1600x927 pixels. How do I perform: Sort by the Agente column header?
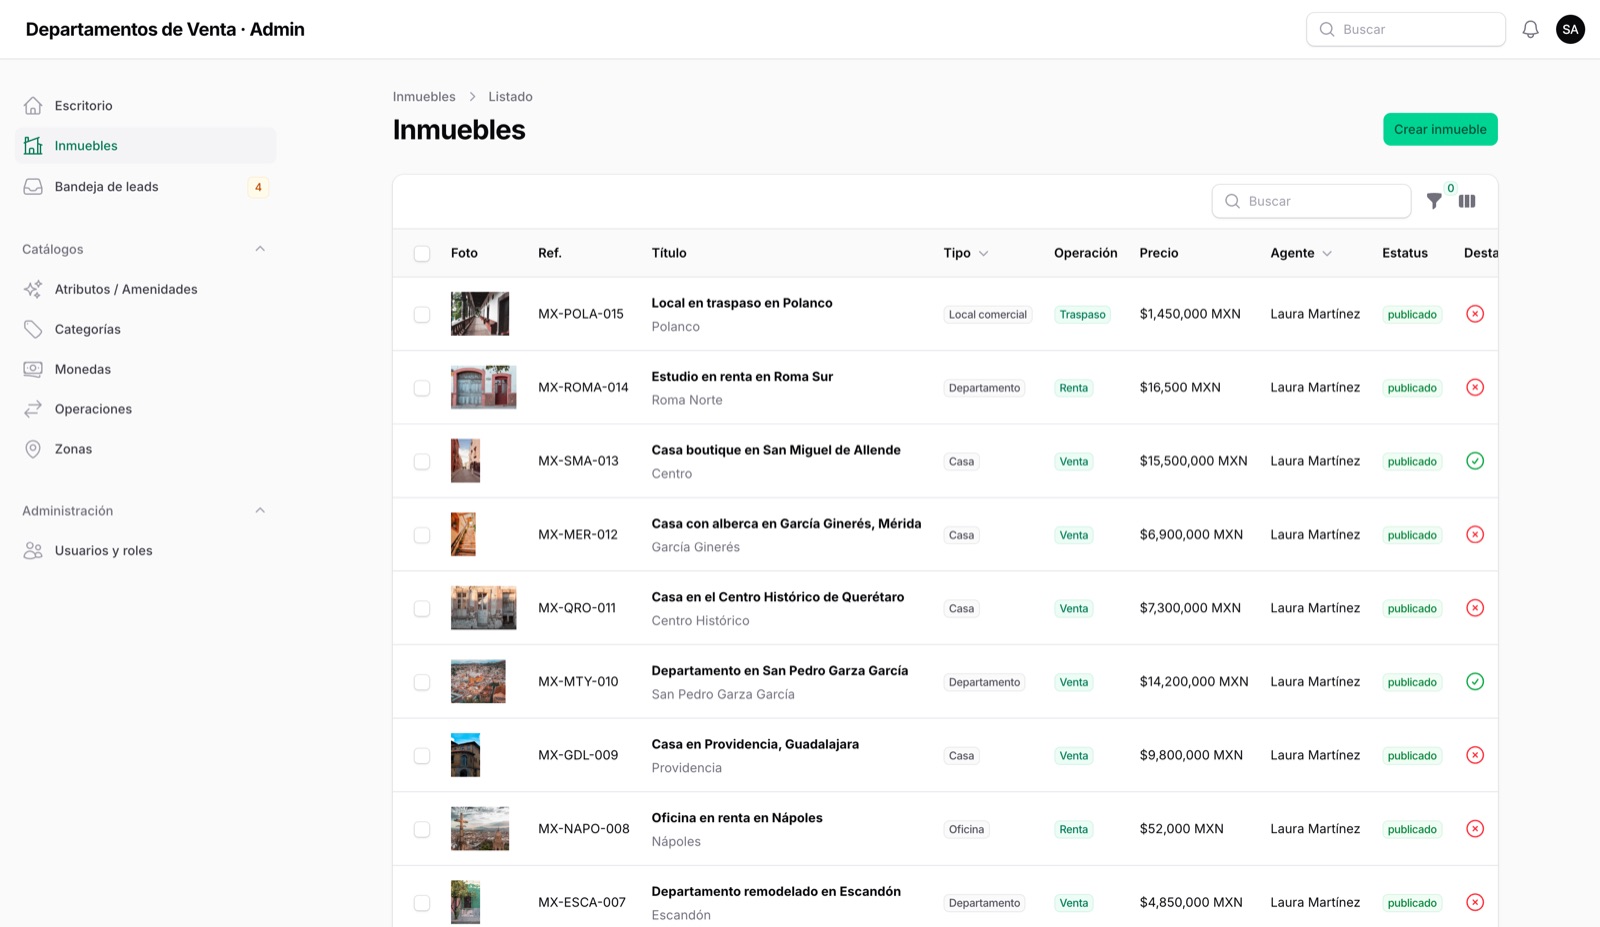(x=1301, y=253)
